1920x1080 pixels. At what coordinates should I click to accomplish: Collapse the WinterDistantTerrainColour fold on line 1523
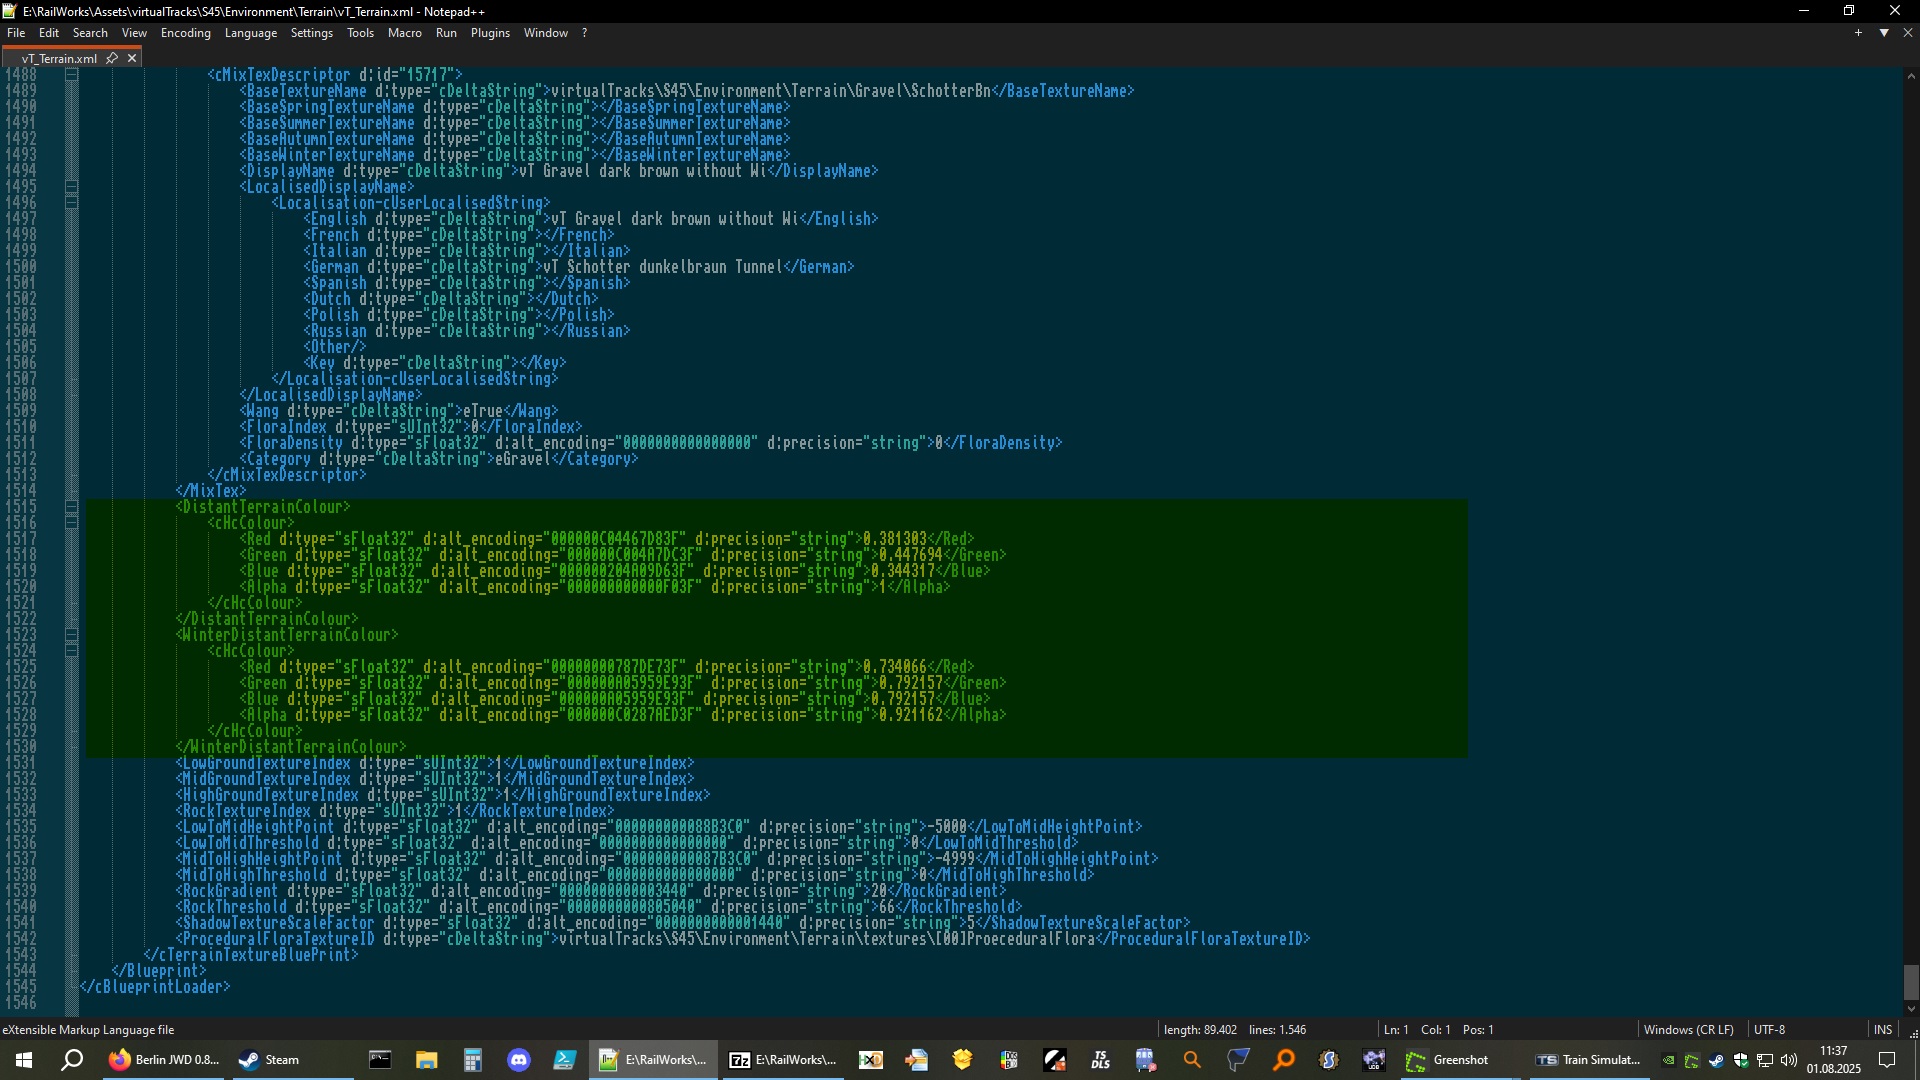click(x=72, y=635)
